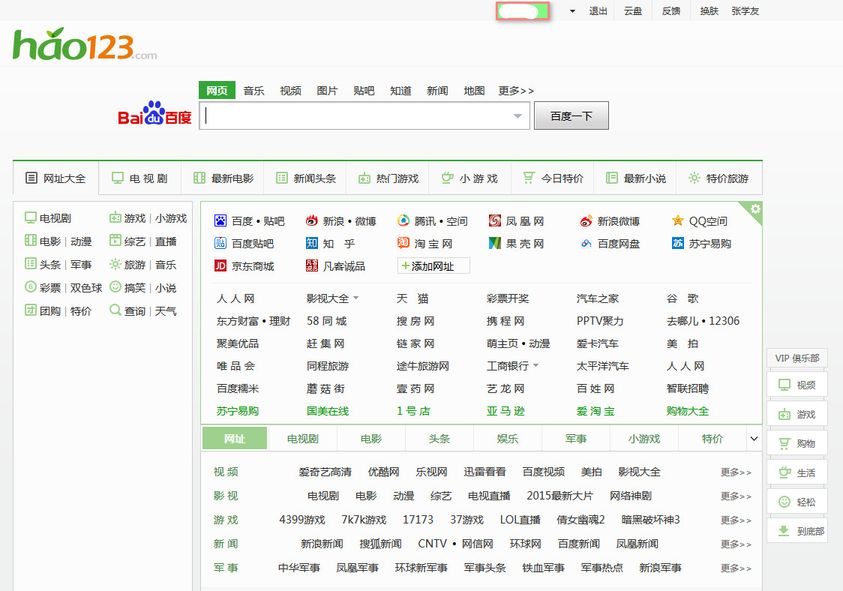This screenshot has height=591, width=843.
Task: Open the VIP 俱乐部 button
Action: click(x=797, y=358)
